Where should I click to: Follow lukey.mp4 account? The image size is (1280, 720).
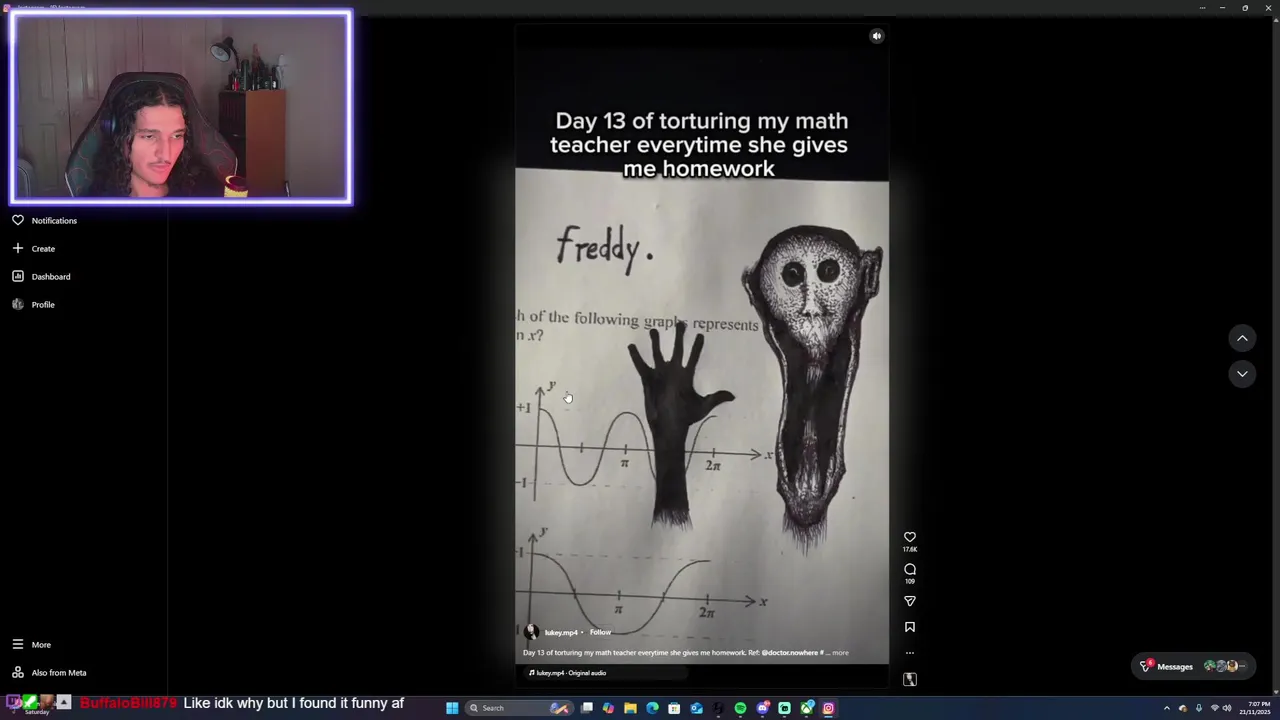[600, 632]
